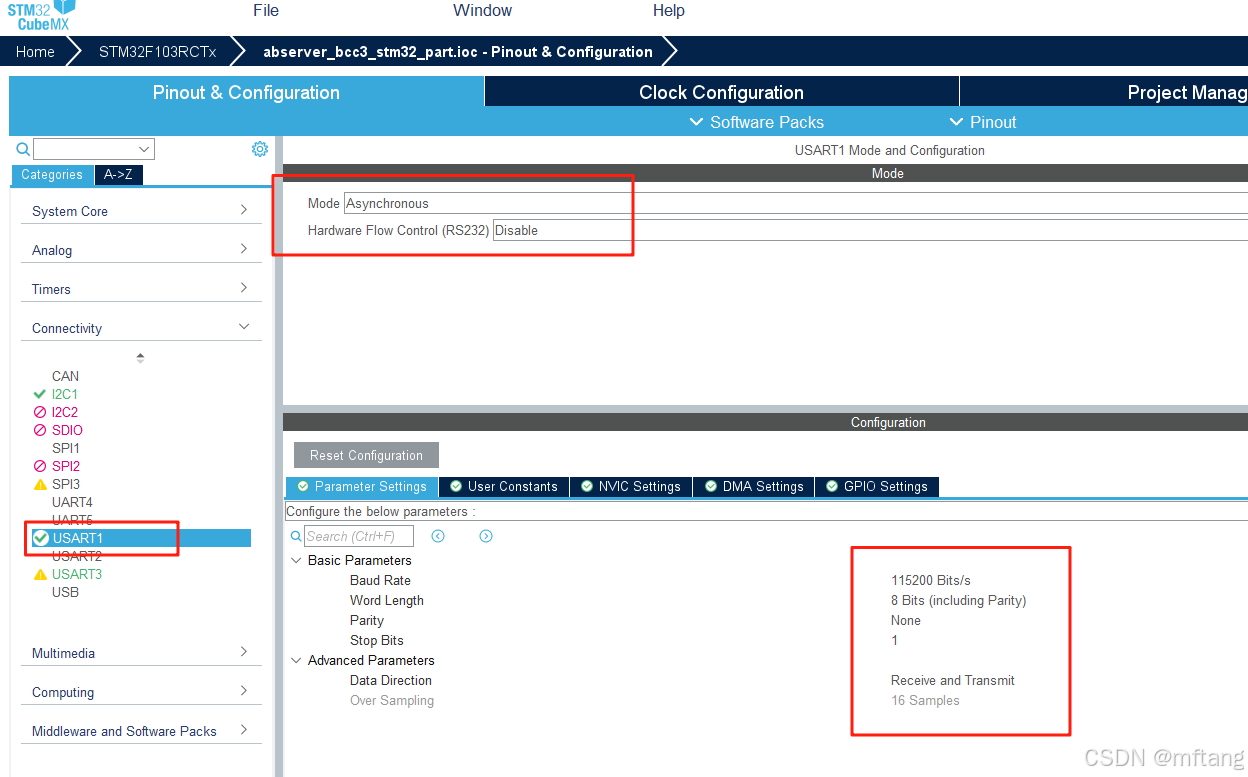Open the Help menu
This screenshot has height=777, width=1248.
pyautogui.click(x=669, y=10)
